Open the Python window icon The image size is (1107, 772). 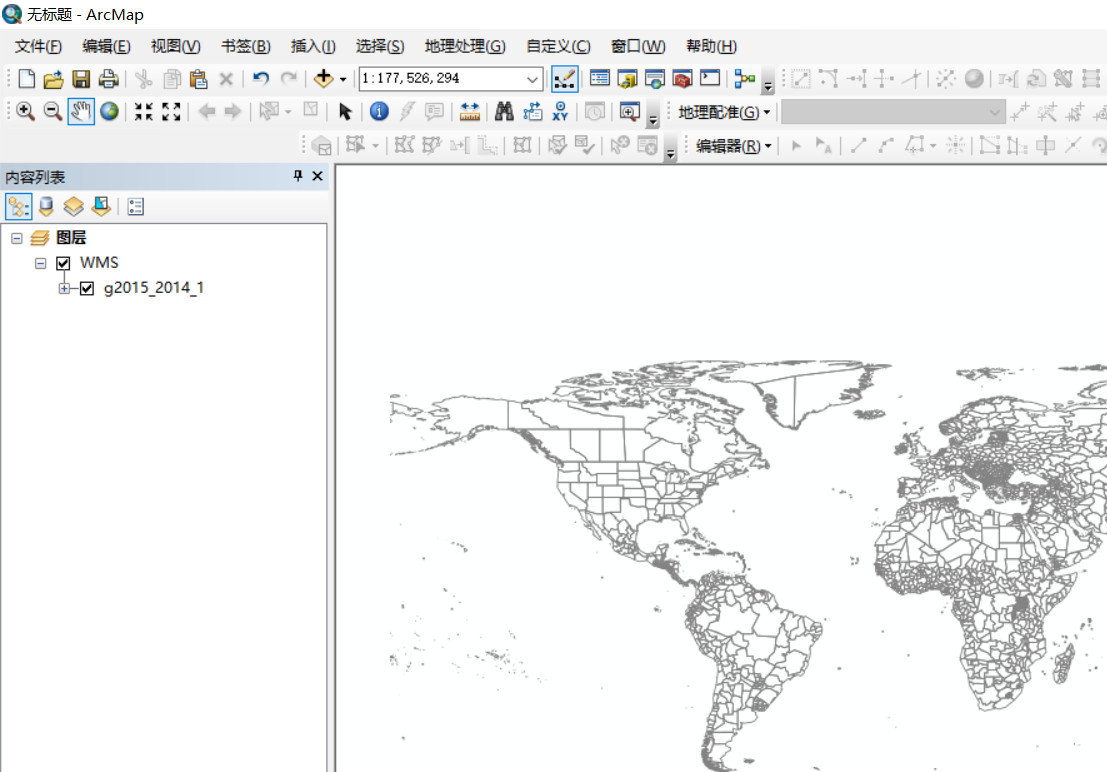pos(710,78)
